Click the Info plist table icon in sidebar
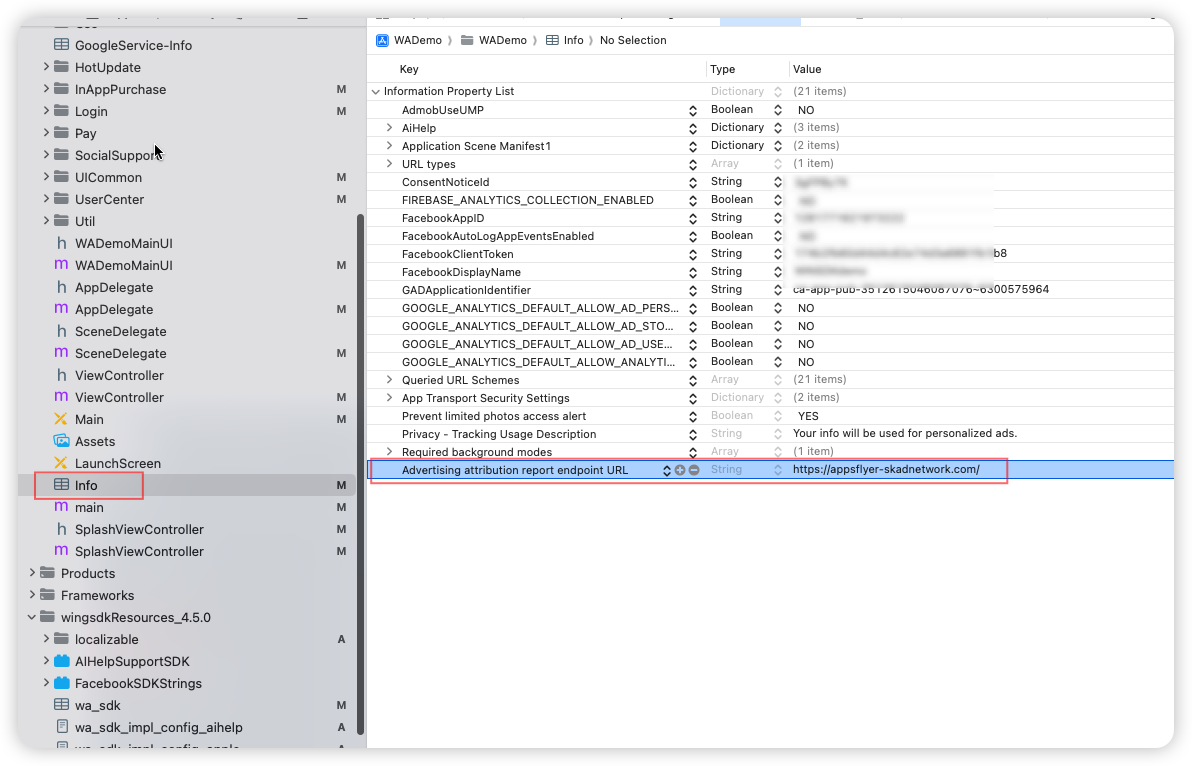The width and height of the screenshot is (1192, 766). click(x=61, y=485)
